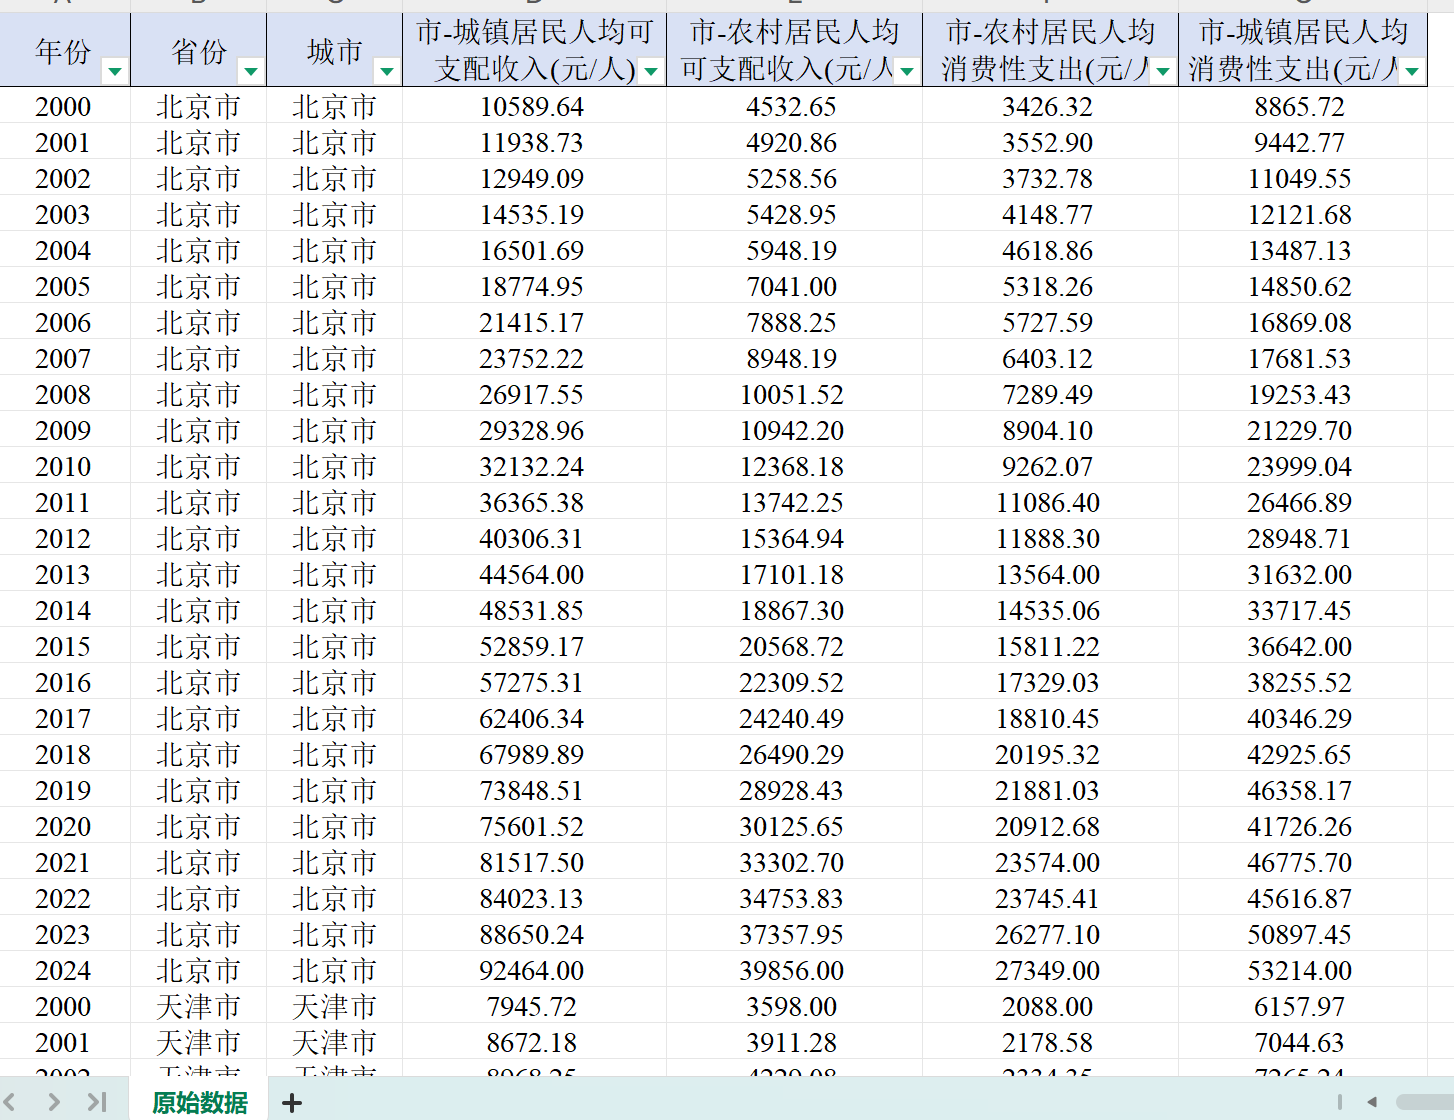Viewport: 1454px width, 1120px height.
Task: Click the 省份 cell in the 2003 row
Action: [x=199, y=215]
